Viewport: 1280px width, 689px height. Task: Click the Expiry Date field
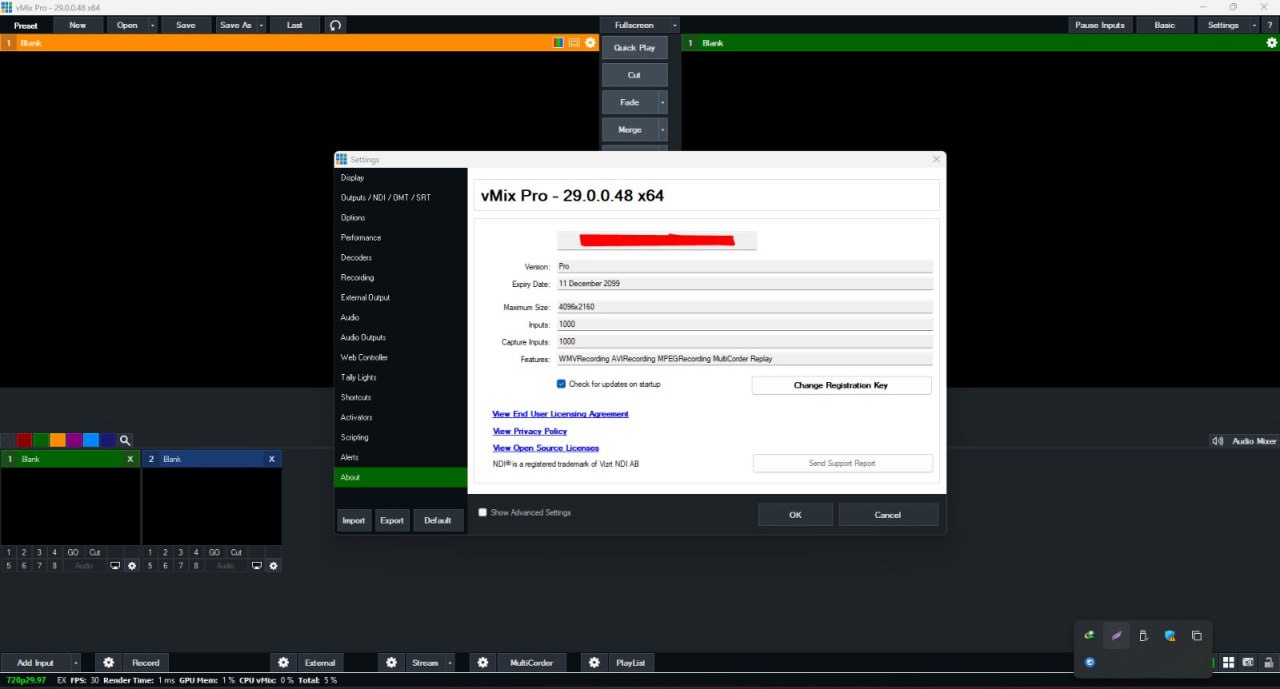click(x=744, y=284)
